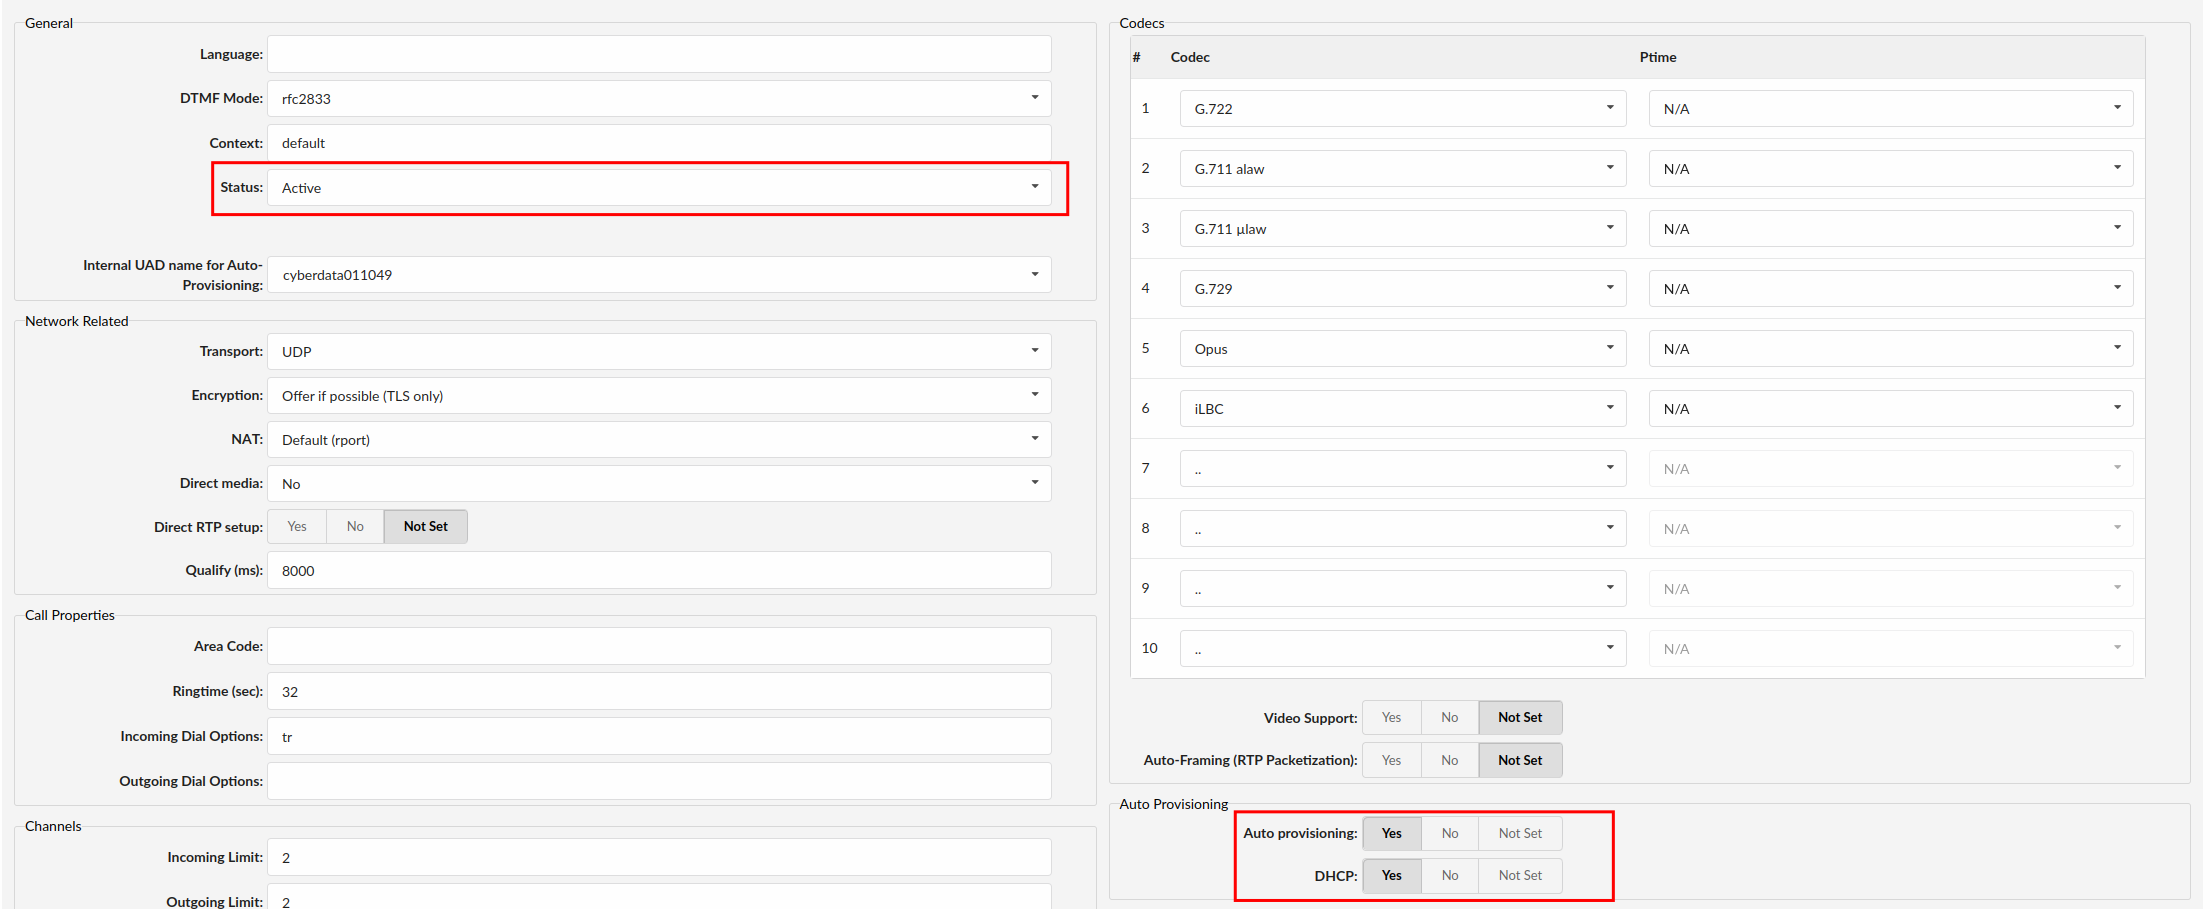
Task: Open the empty codec 7 dropdown
Action: [x=1403, y=469]
